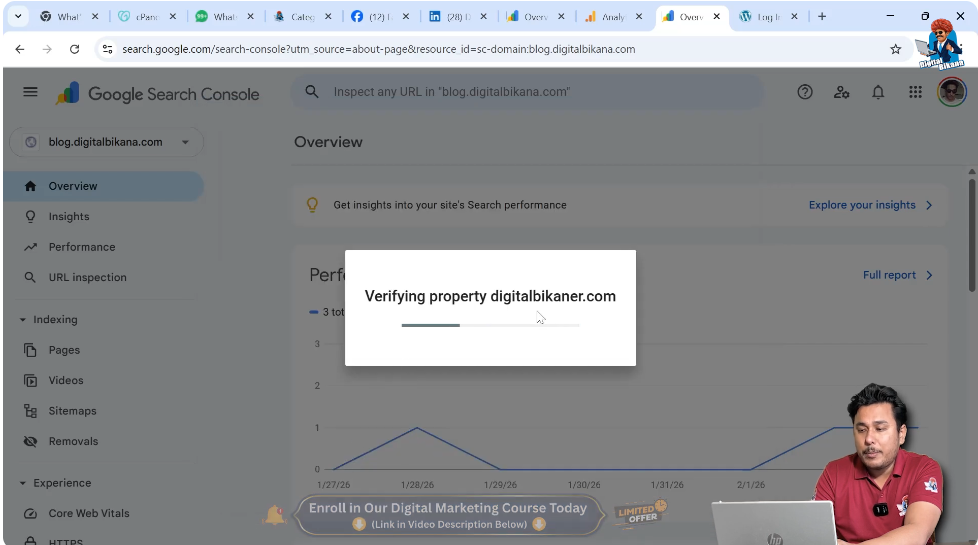Click the Google Search Console logo
This screenshot has width=978, height=545.
[x=157, y=94]
